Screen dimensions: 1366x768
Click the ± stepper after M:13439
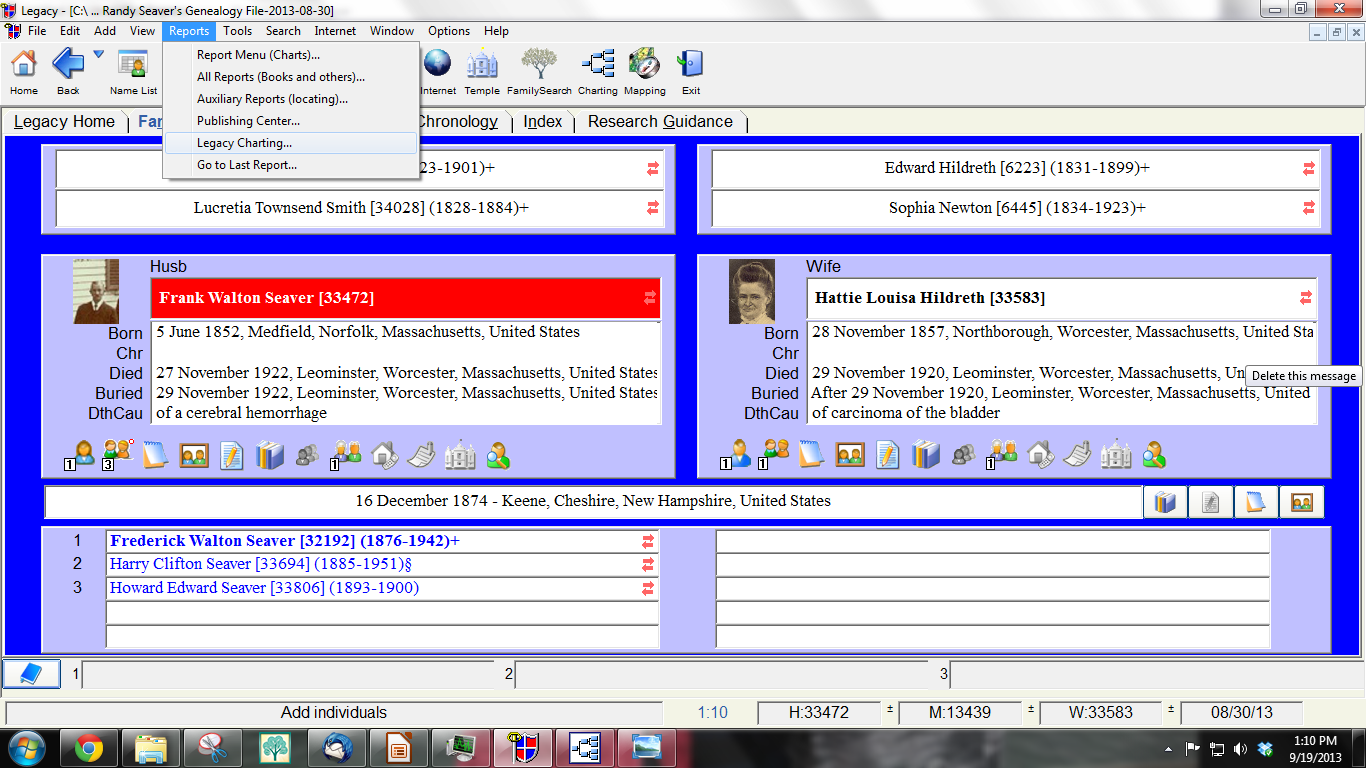(1030, 711)
